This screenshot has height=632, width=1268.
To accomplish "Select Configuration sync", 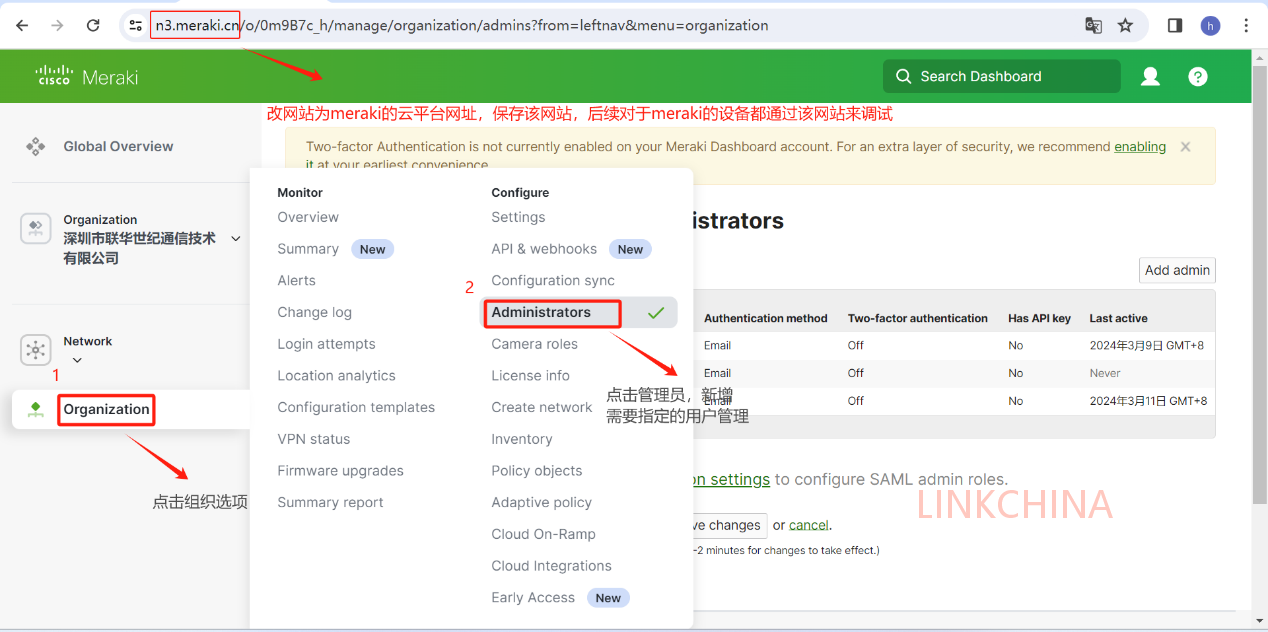I will click(553, 281).
